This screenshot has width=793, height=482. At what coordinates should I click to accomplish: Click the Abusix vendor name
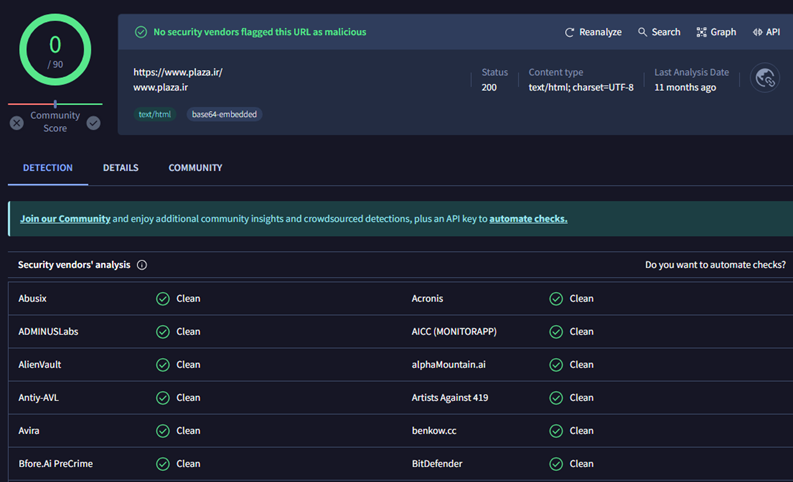(x=32, y=298)
